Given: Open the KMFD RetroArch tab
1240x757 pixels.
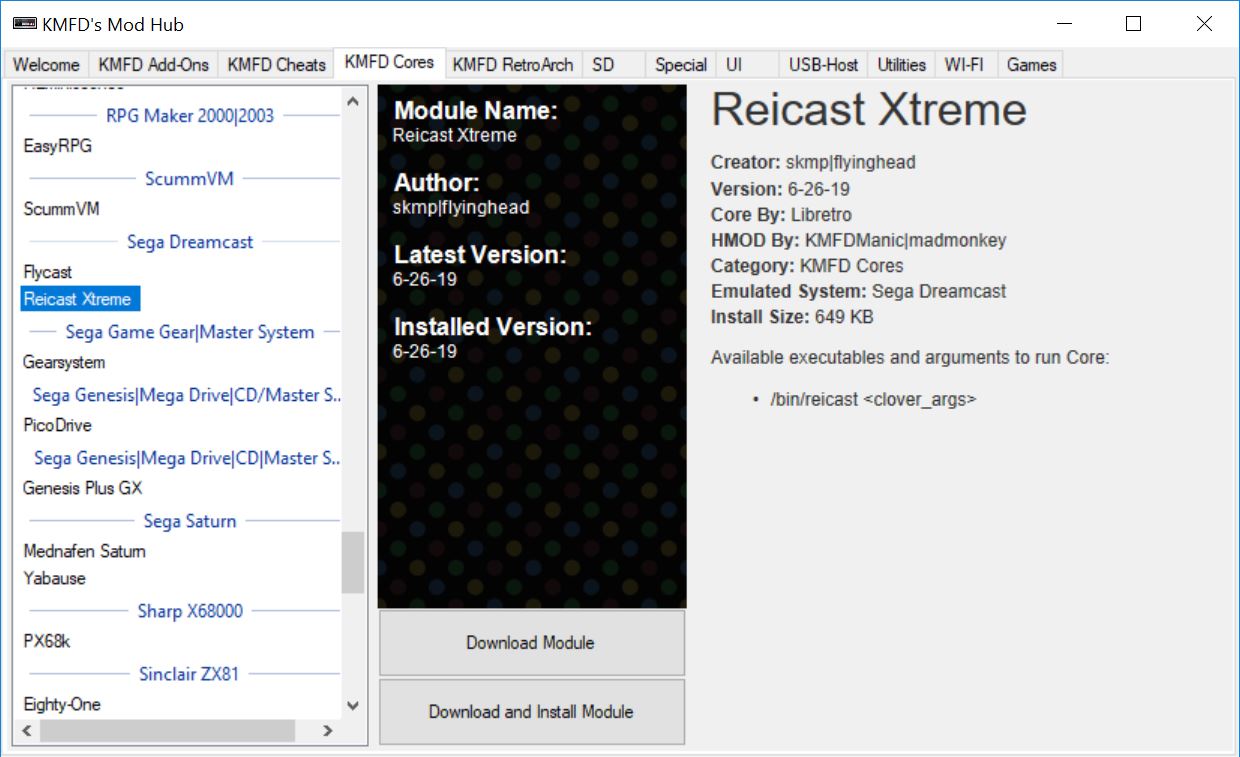Looking at the screenshot, I should 513,64.
